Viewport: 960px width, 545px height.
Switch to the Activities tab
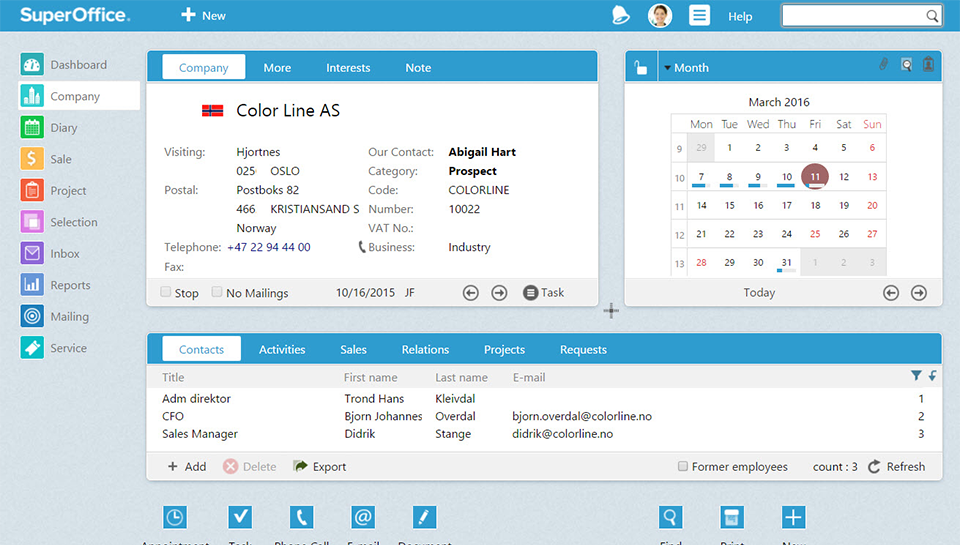click(282, 350)
